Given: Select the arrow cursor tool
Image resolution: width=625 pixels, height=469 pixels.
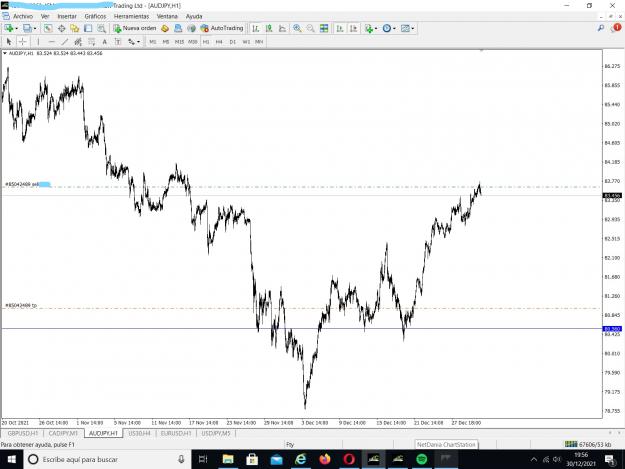Looking at the screenshot, I should (9, 41).
